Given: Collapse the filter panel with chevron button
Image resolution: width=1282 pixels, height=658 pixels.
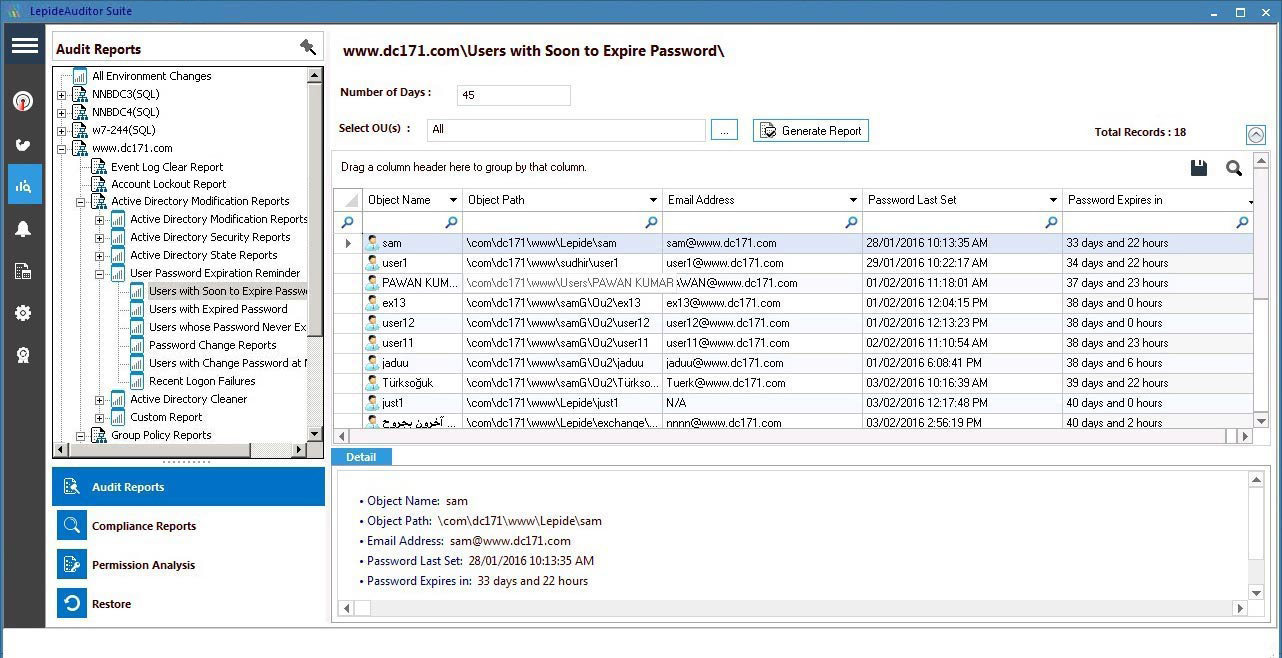Looking at the screenshot, I should (1256, 134).
